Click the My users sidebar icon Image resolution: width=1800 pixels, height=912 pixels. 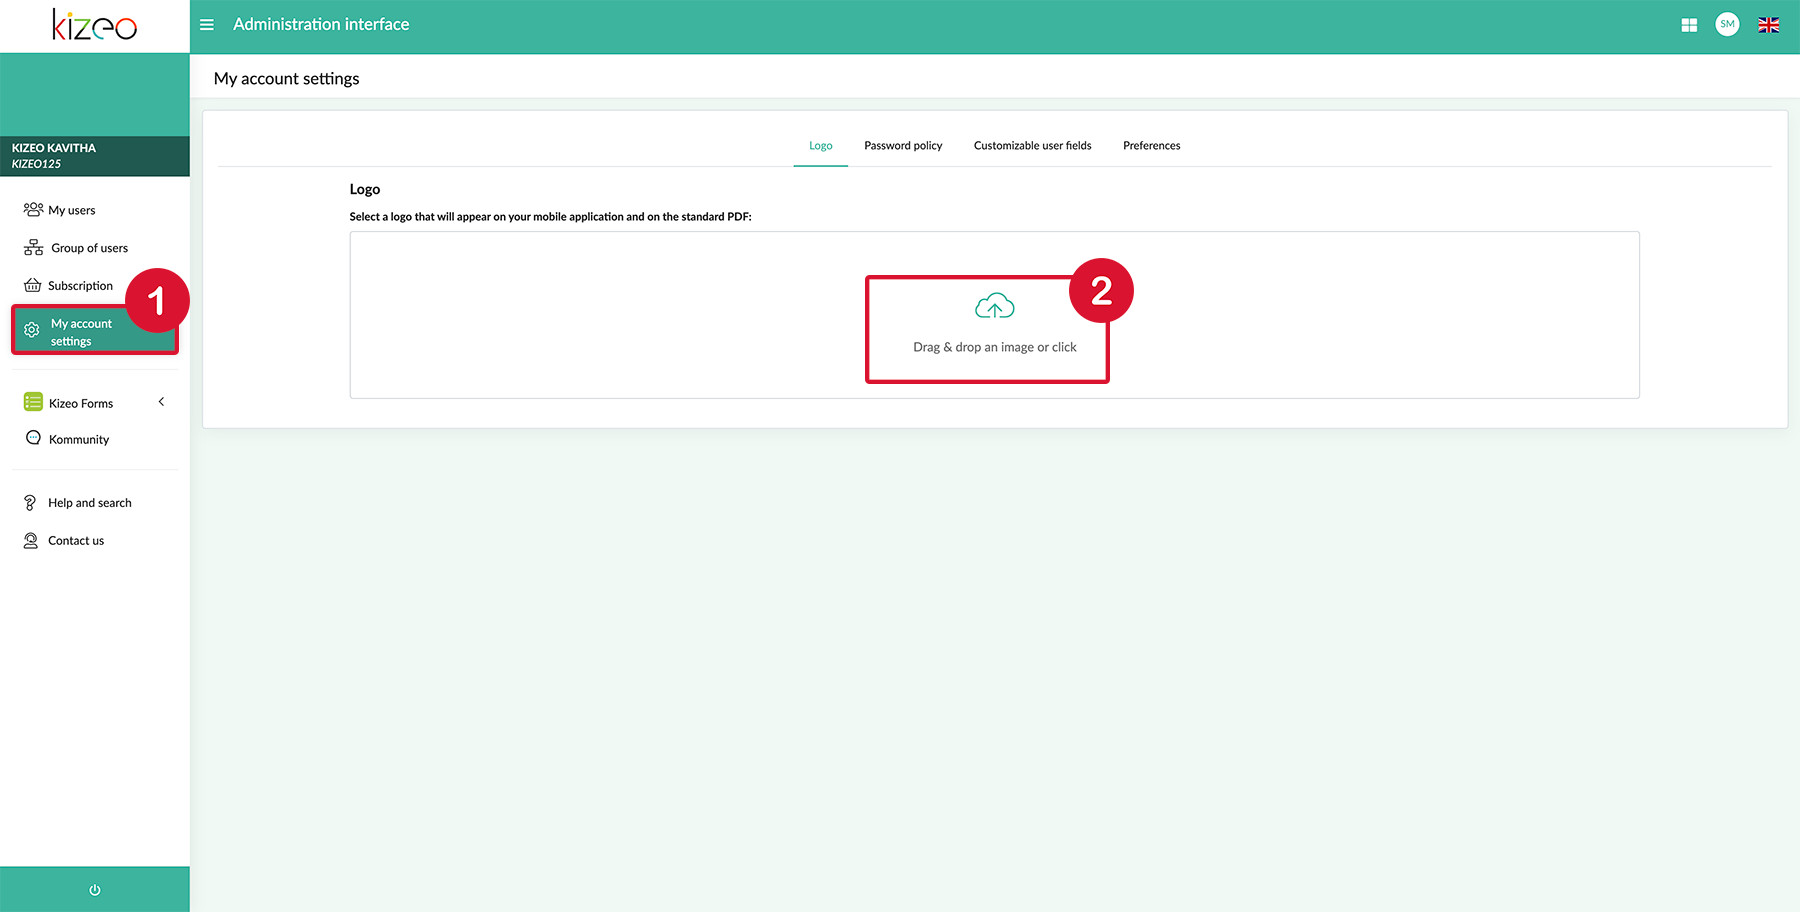tap(31, 209)
